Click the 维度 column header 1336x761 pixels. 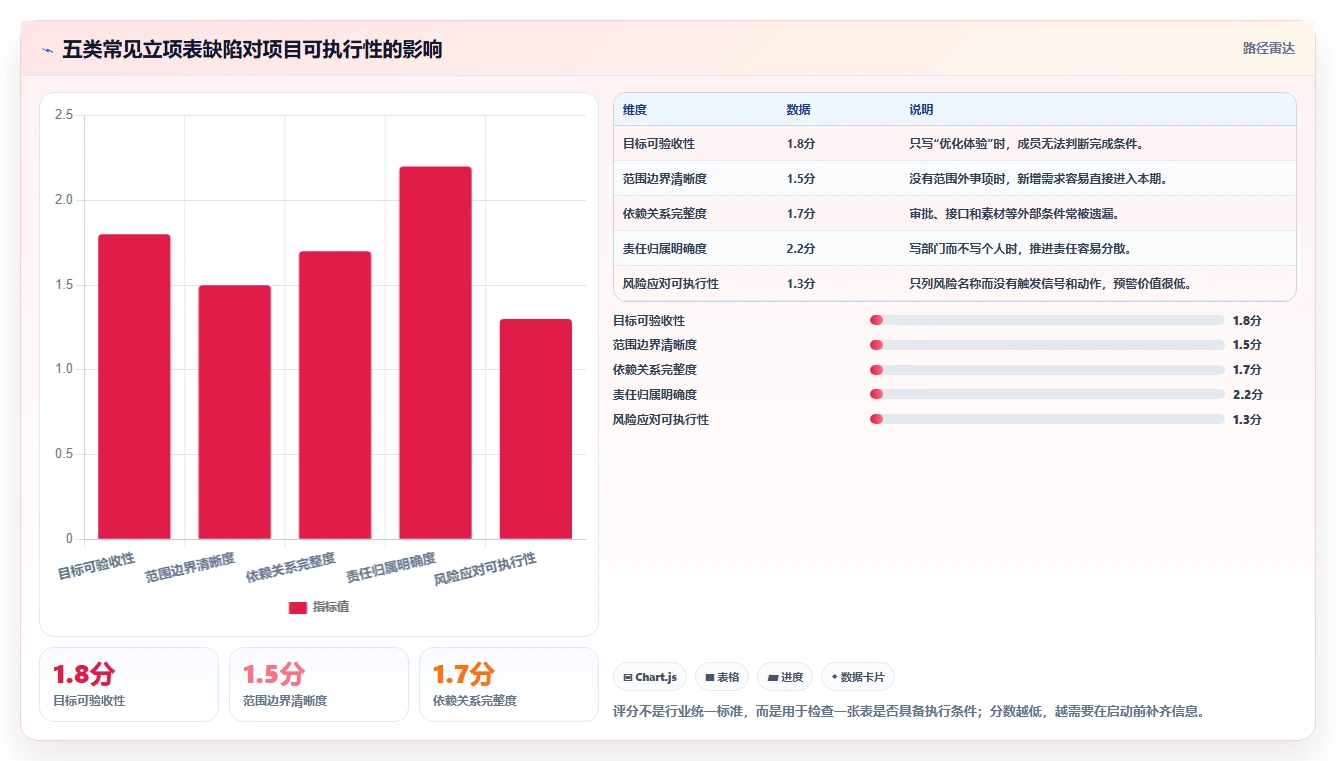pyautogui.click(x=635, y=110)
